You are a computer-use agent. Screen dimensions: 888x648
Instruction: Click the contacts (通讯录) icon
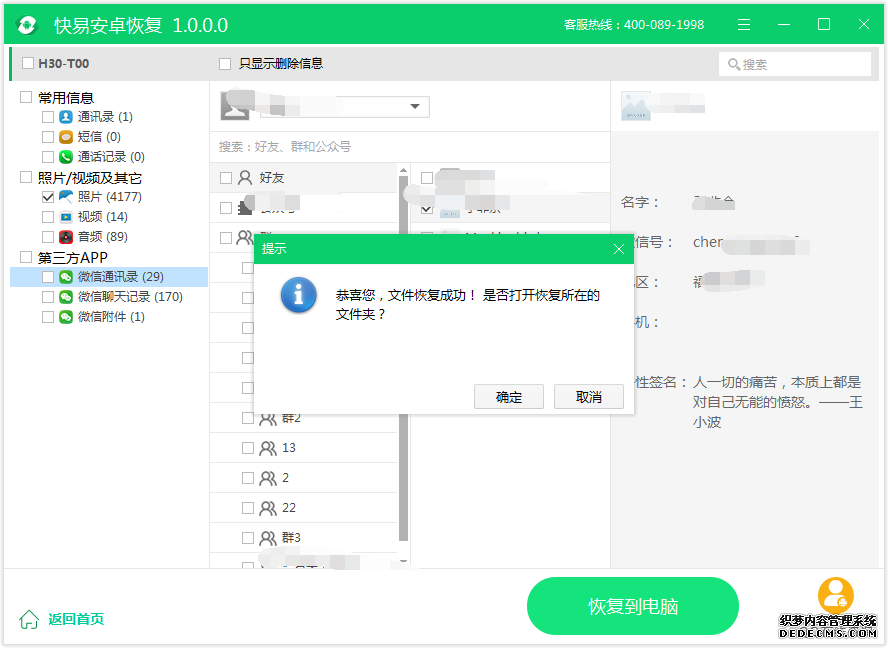click(x=66, y=117)
